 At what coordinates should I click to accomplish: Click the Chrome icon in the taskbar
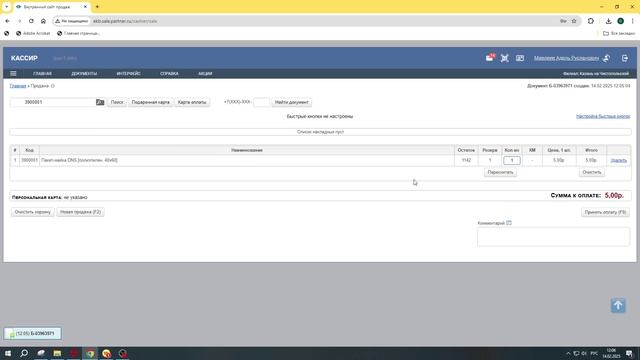click(90, 353)
